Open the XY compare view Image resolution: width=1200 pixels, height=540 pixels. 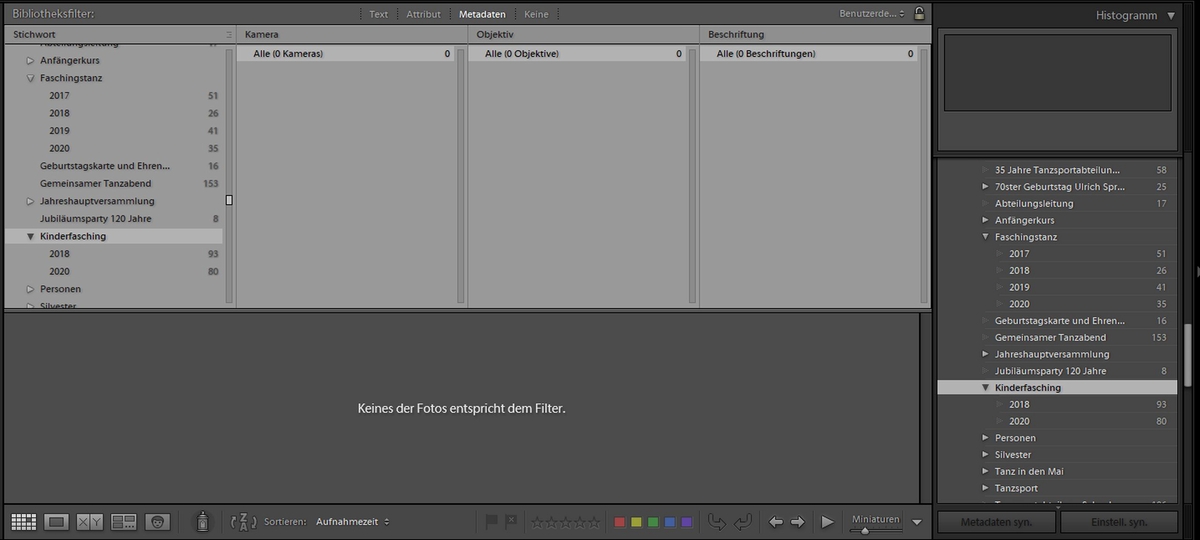click(x=90, y=522)
